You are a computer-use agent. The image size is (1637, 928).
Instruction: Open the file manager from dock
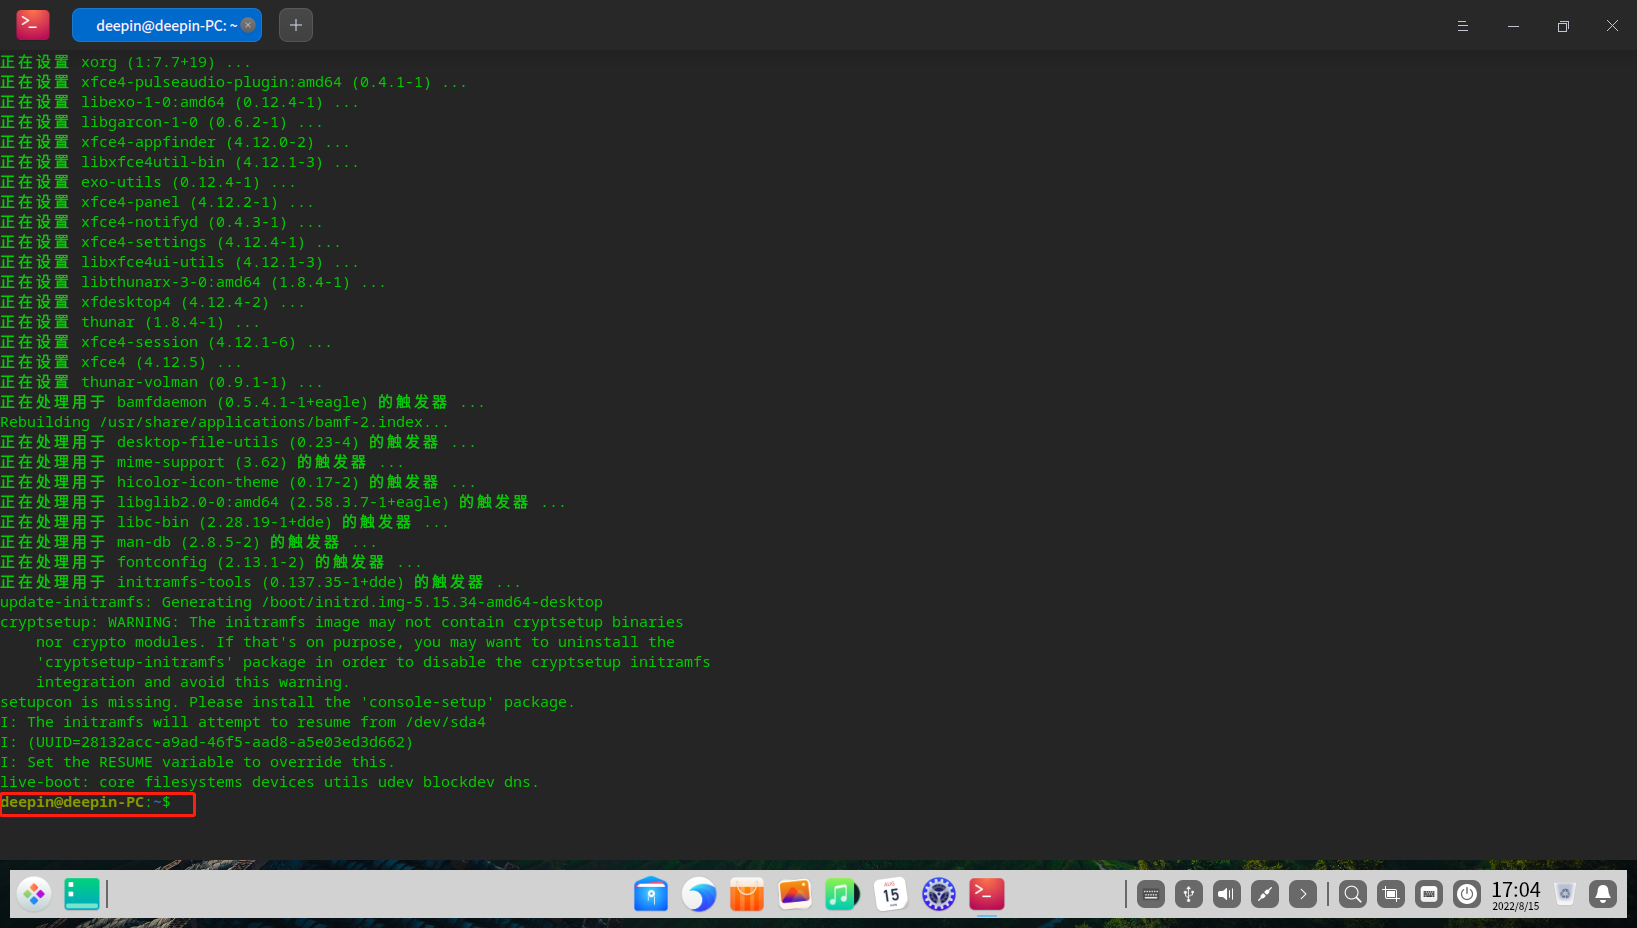tap(651, 894)
